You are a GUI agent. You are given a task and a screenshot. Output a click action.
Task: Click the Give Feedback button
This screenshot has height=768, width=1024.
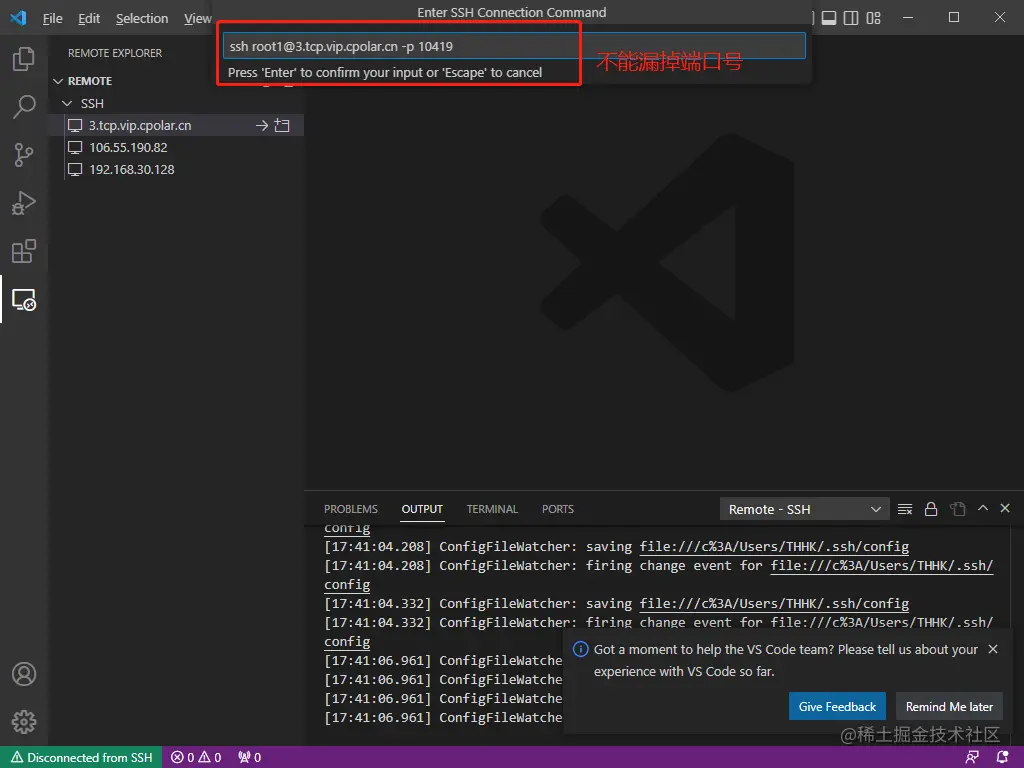pyautogui.click(x=837, y=707)
